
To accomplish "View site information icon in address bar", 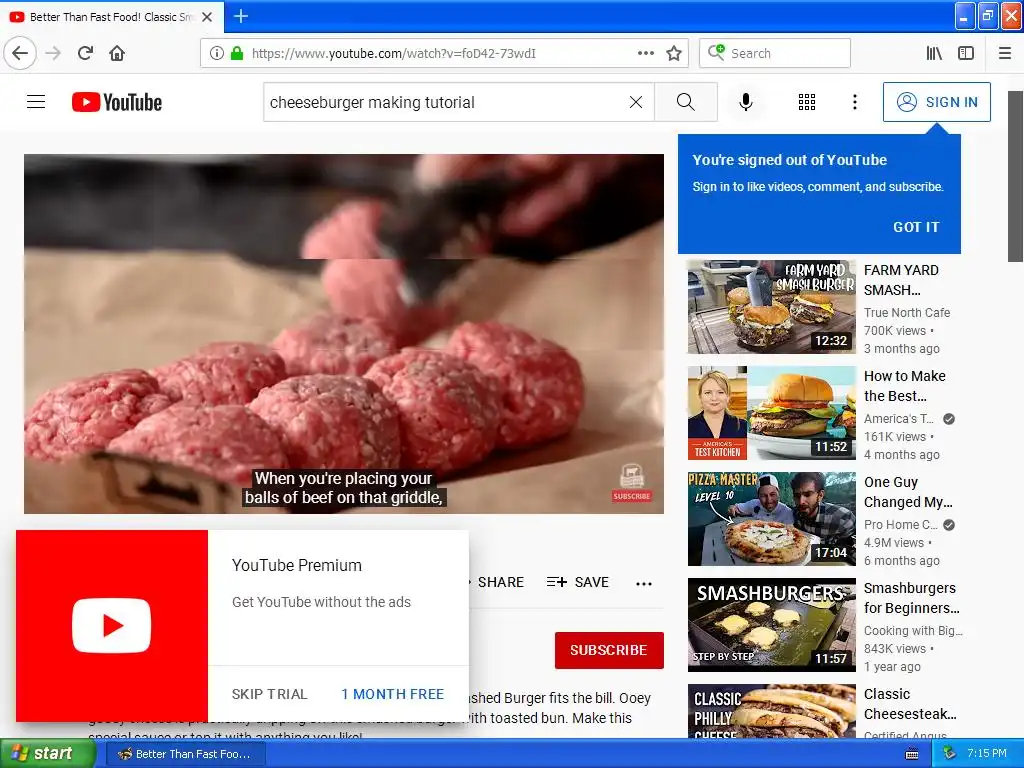I will (x=216, y=53).
